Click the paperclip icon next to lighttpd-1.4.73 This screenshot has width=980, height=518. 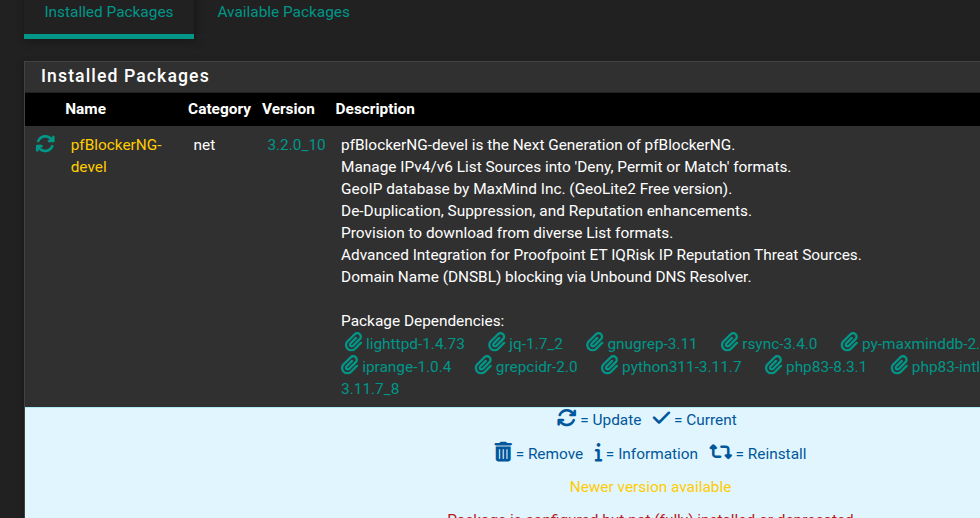click(x=353, y=342)
